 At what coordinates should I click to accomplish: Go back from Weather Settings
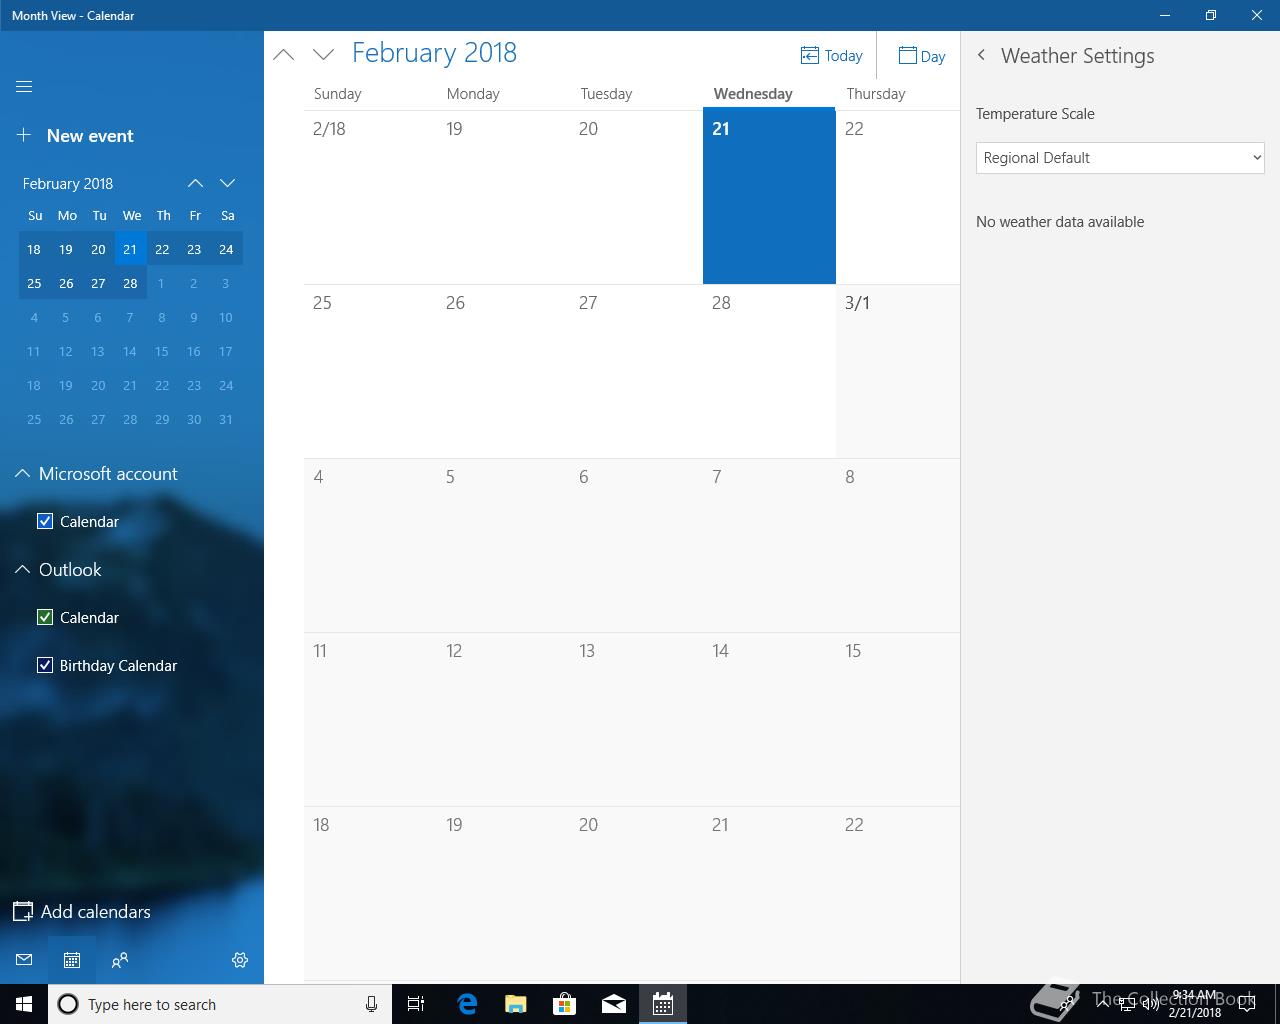click(981, 56)
